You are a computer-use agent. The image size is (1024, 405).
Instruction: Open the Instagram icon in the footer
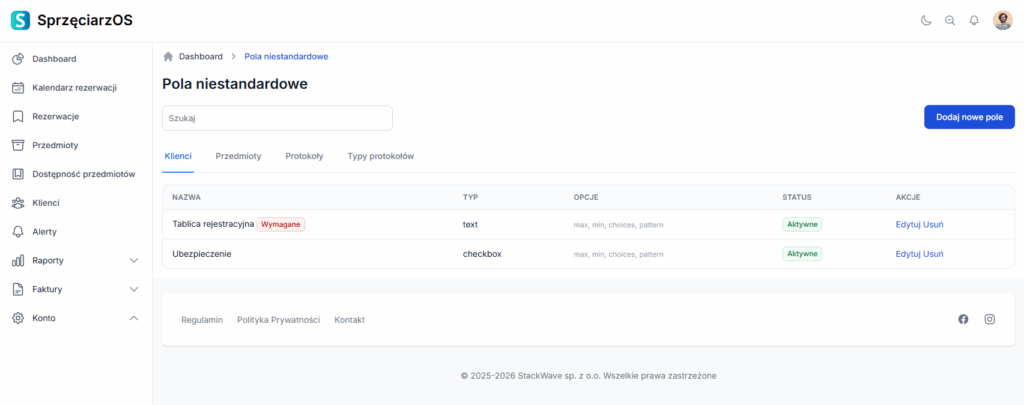pos(989,319)
